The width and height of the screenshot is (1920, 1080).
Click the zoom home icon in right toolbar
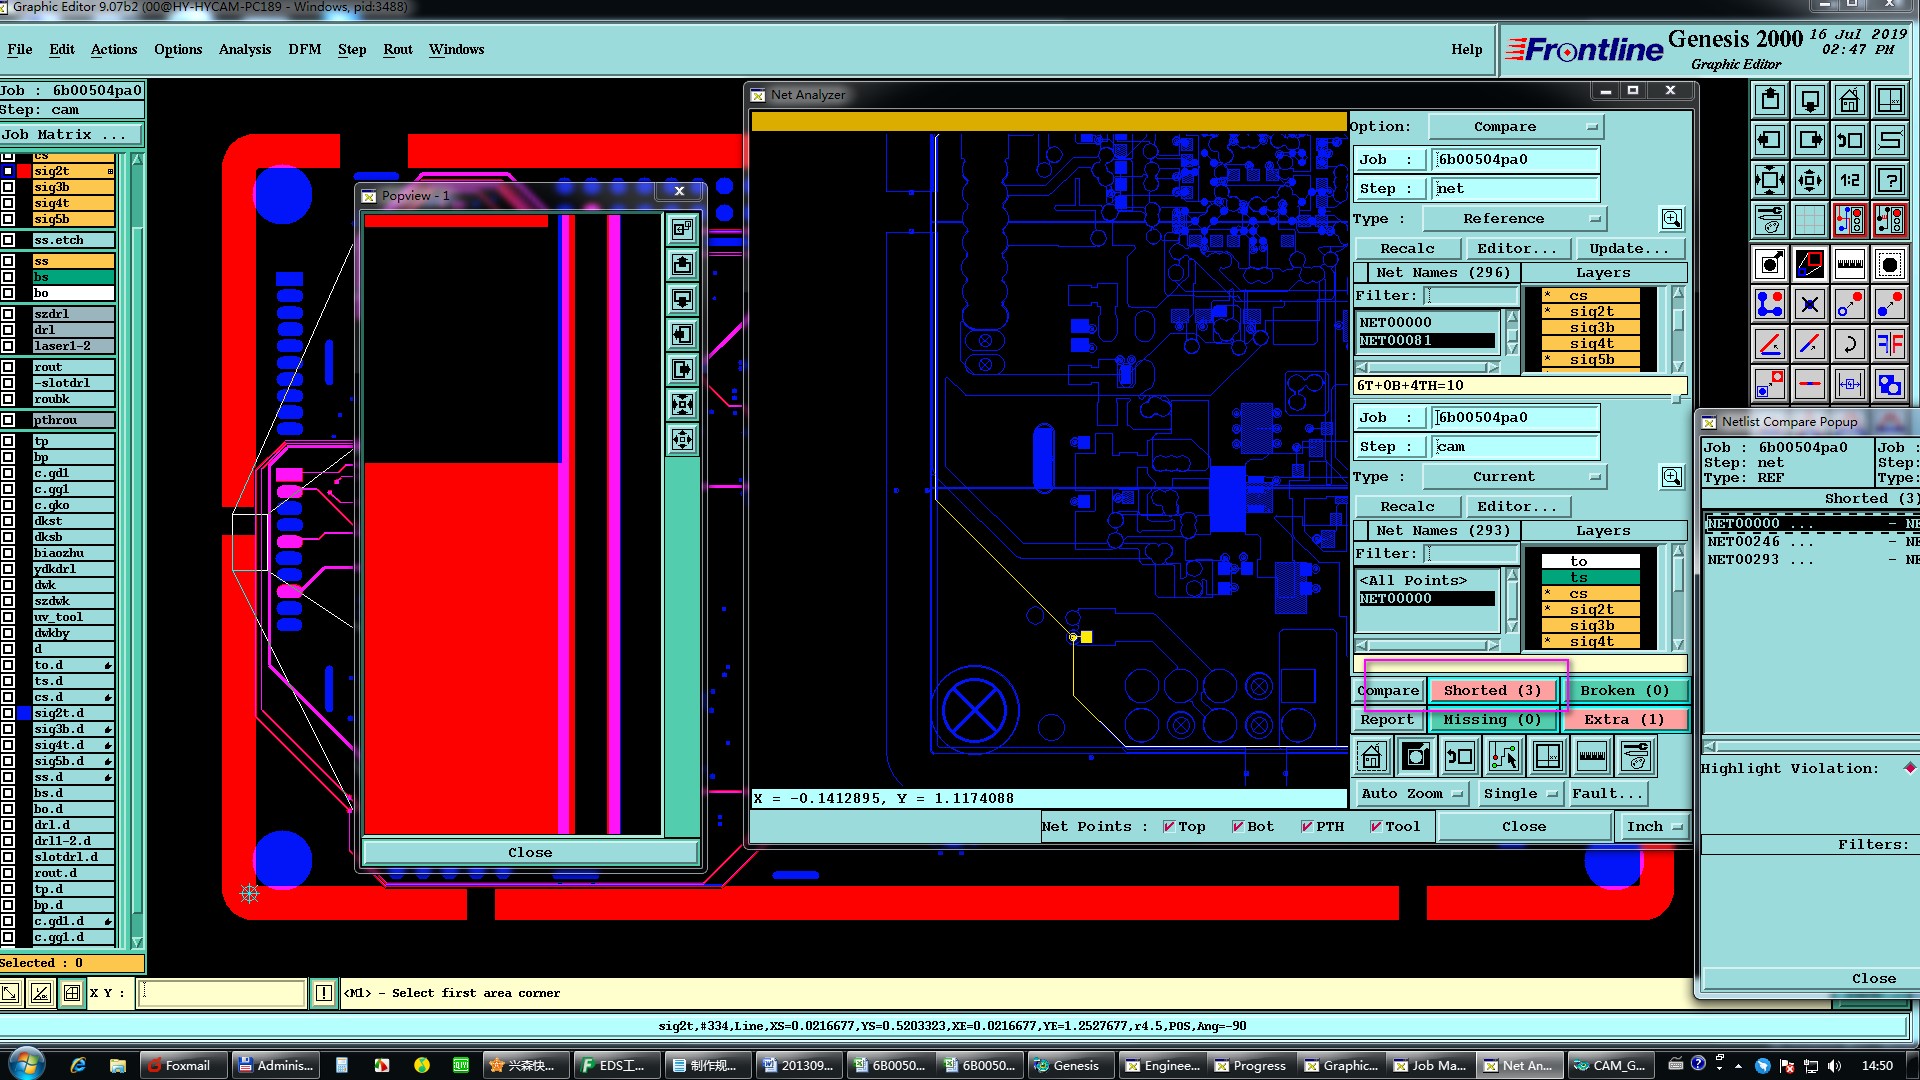click(x=1849, y=101)
